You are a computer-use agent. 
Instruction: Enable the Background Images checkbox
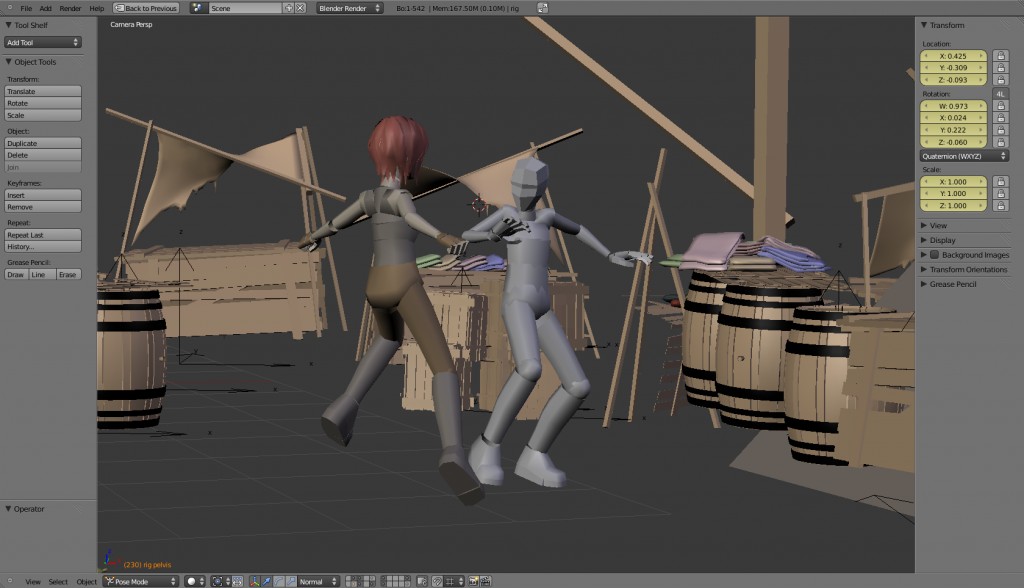pyautogui.click(x=934, y=255)
